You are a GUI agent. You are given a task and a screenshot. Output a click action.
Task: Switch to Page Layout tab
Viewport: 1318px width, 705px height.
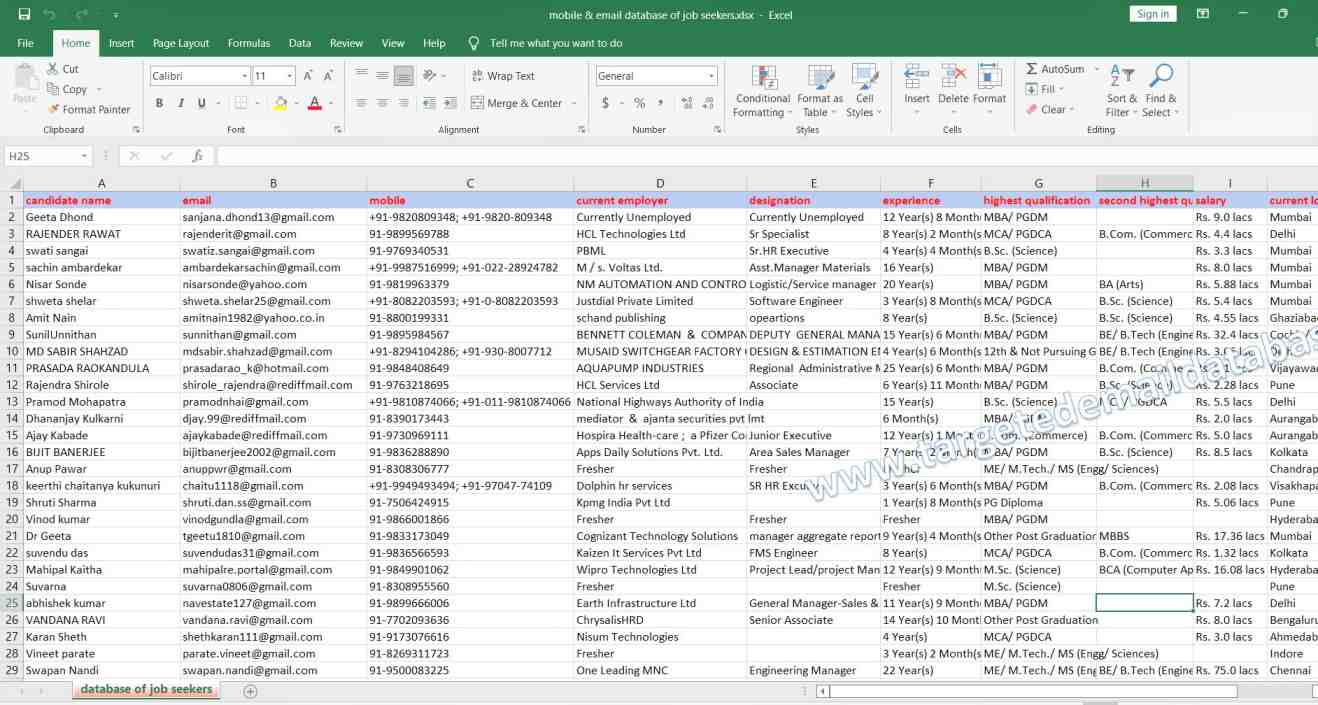181,43
